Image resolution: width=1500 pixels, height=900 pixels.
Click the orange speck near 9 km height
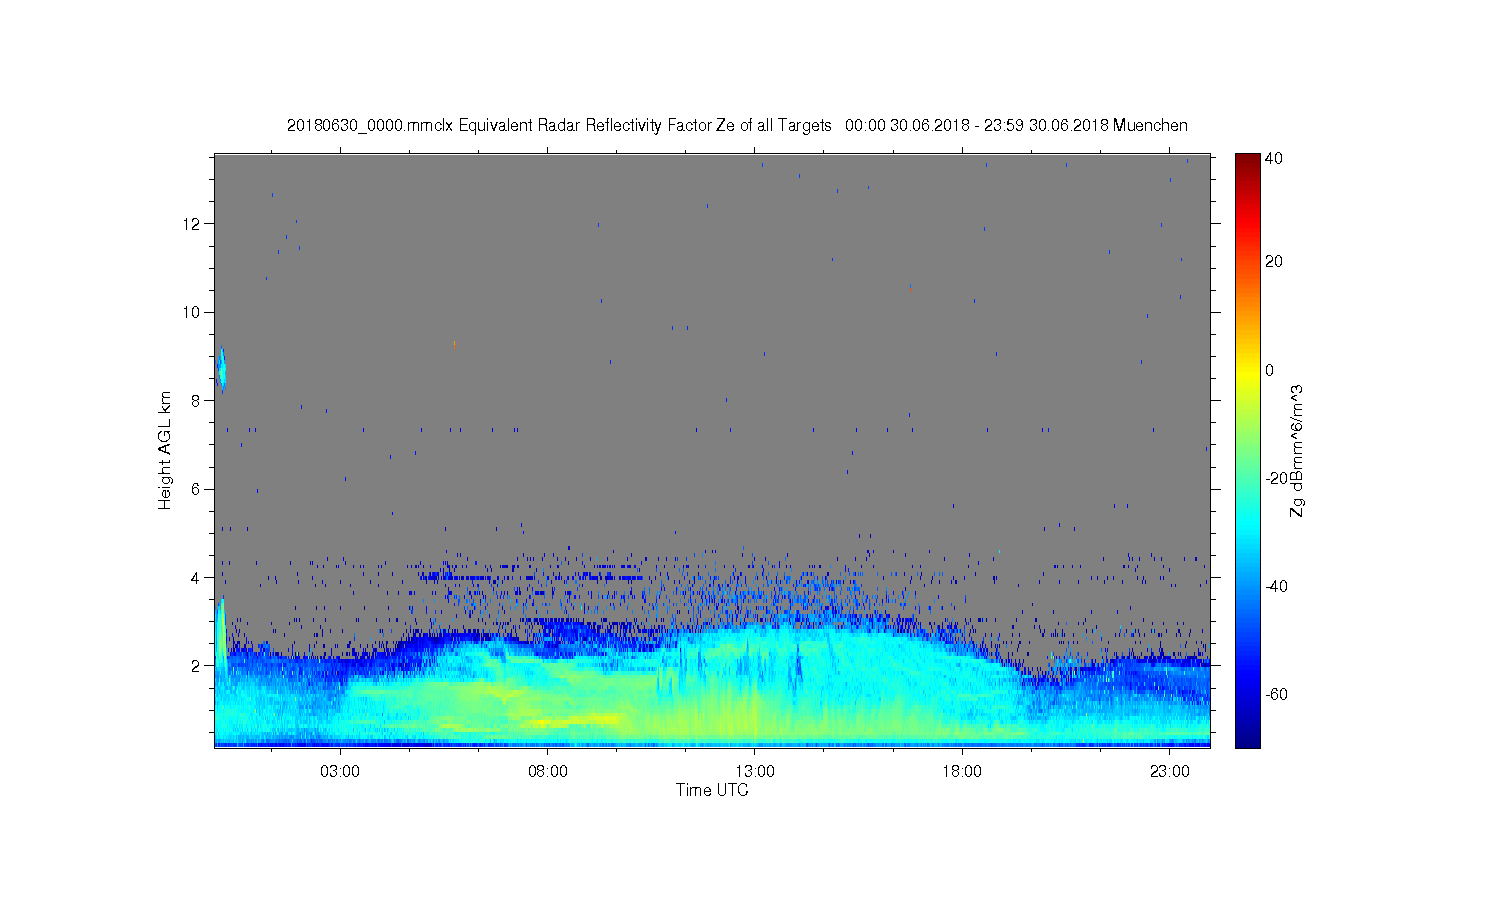(454, 344)
